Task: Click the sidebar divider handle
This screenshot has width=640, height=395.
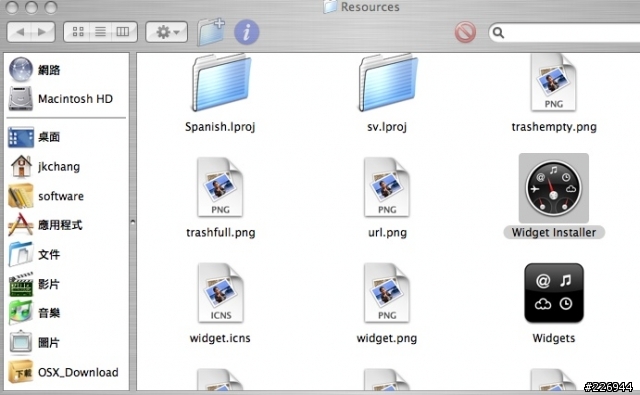Action: click(133, 222)
